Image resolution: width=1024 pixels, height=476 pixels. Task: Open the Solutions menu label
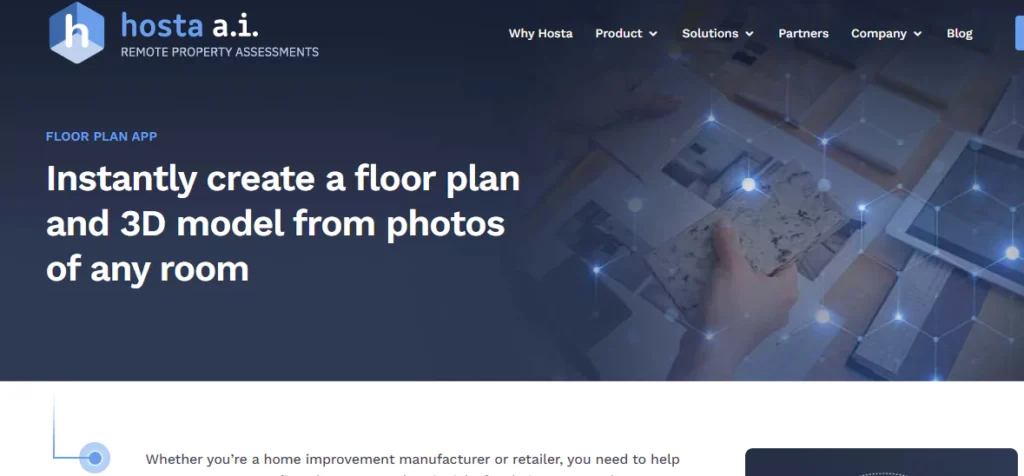click(710, 33)
